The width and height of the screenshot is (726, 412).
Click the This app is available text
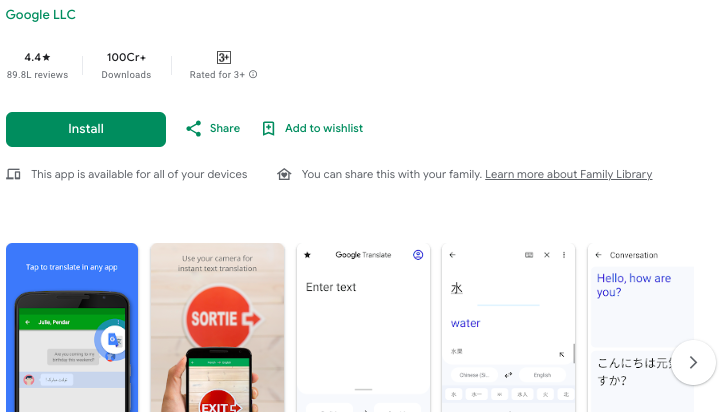pyautogui.click(x=139, y=175)
